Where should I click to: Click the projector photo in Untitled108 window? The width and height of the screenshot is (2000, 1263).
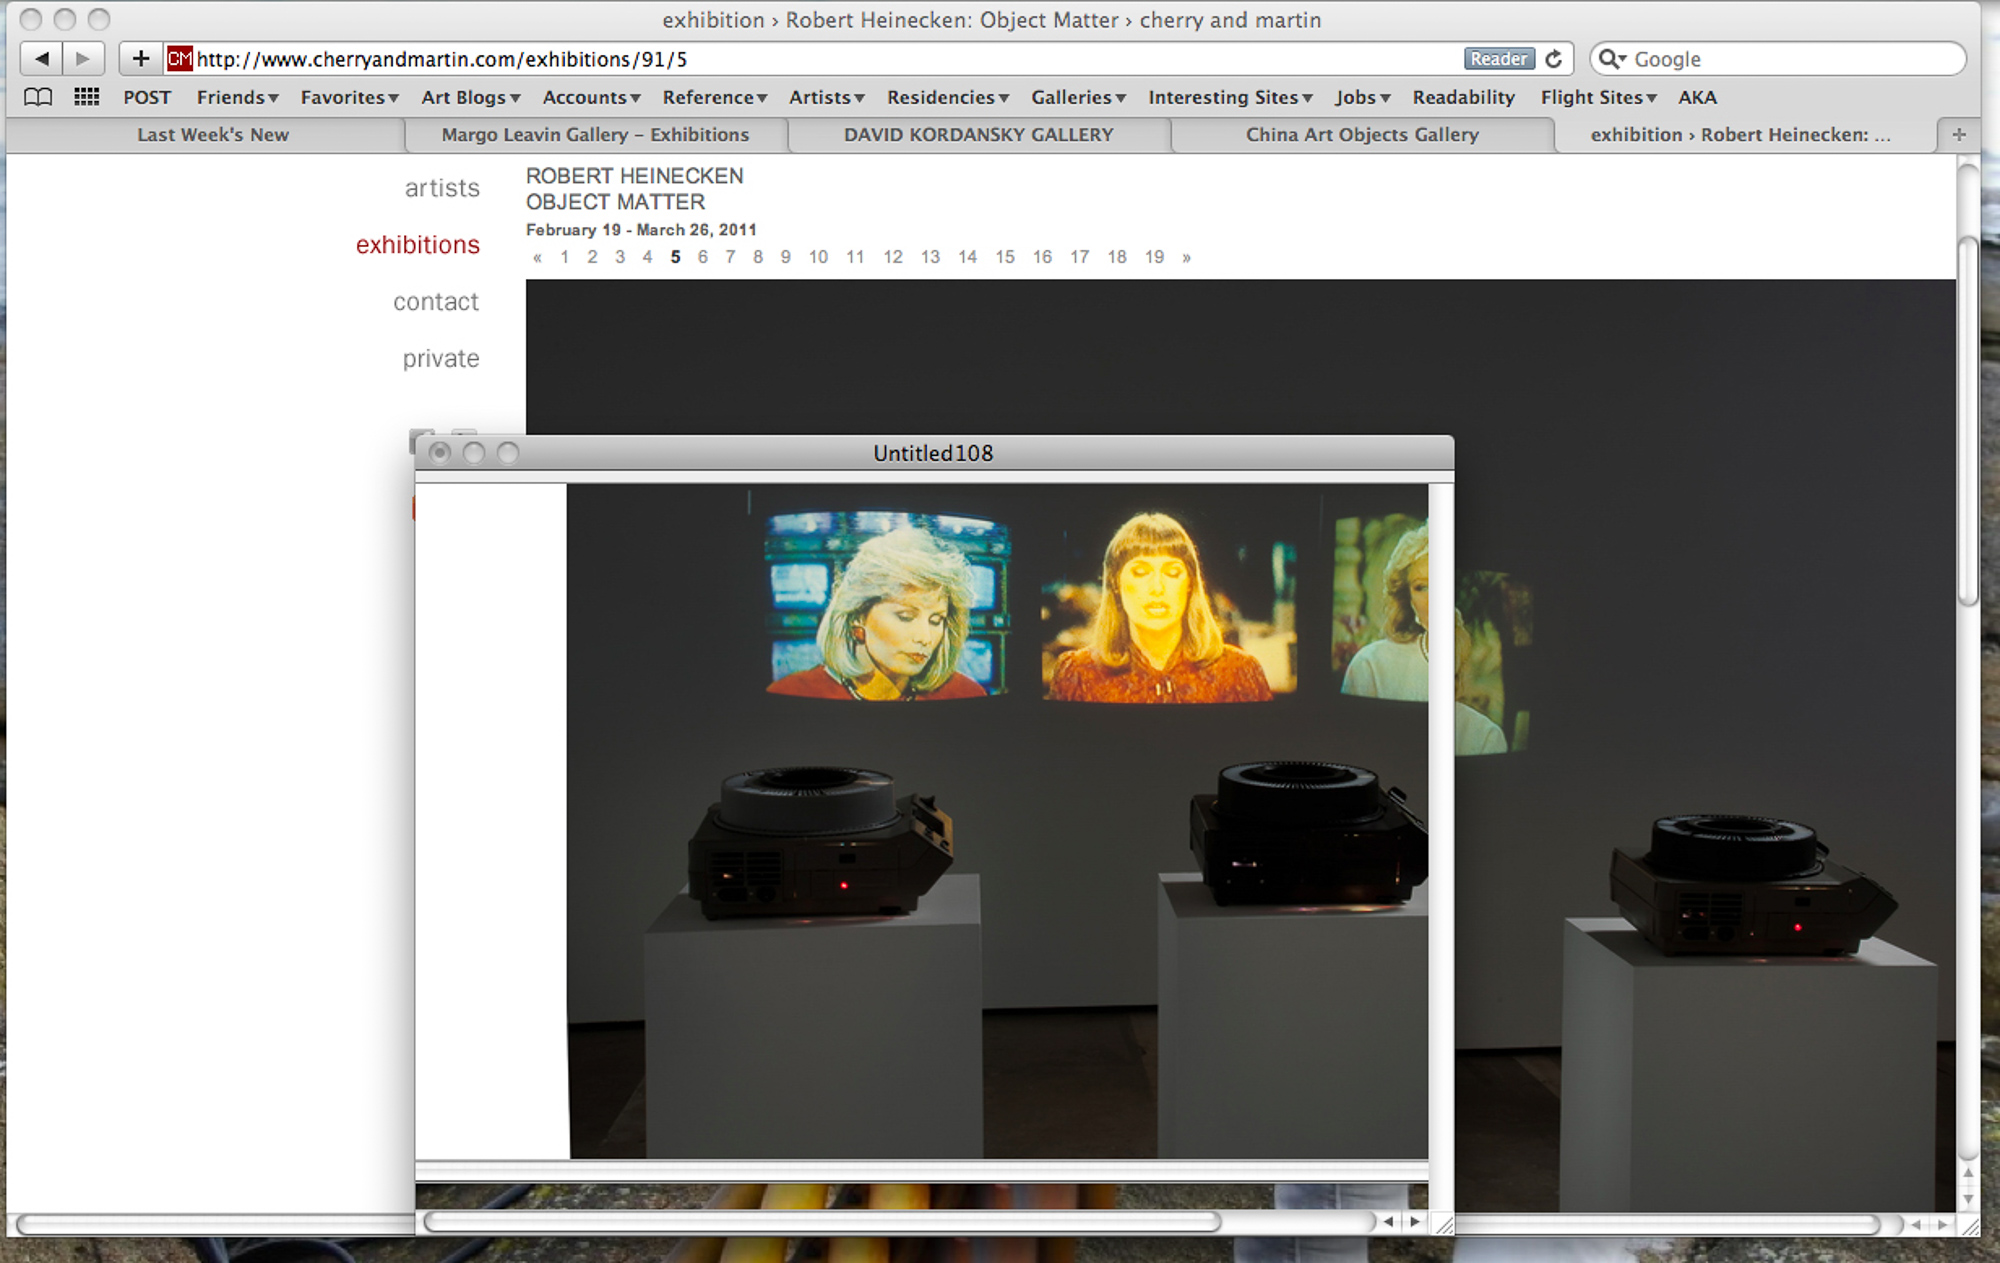point(997,821)
